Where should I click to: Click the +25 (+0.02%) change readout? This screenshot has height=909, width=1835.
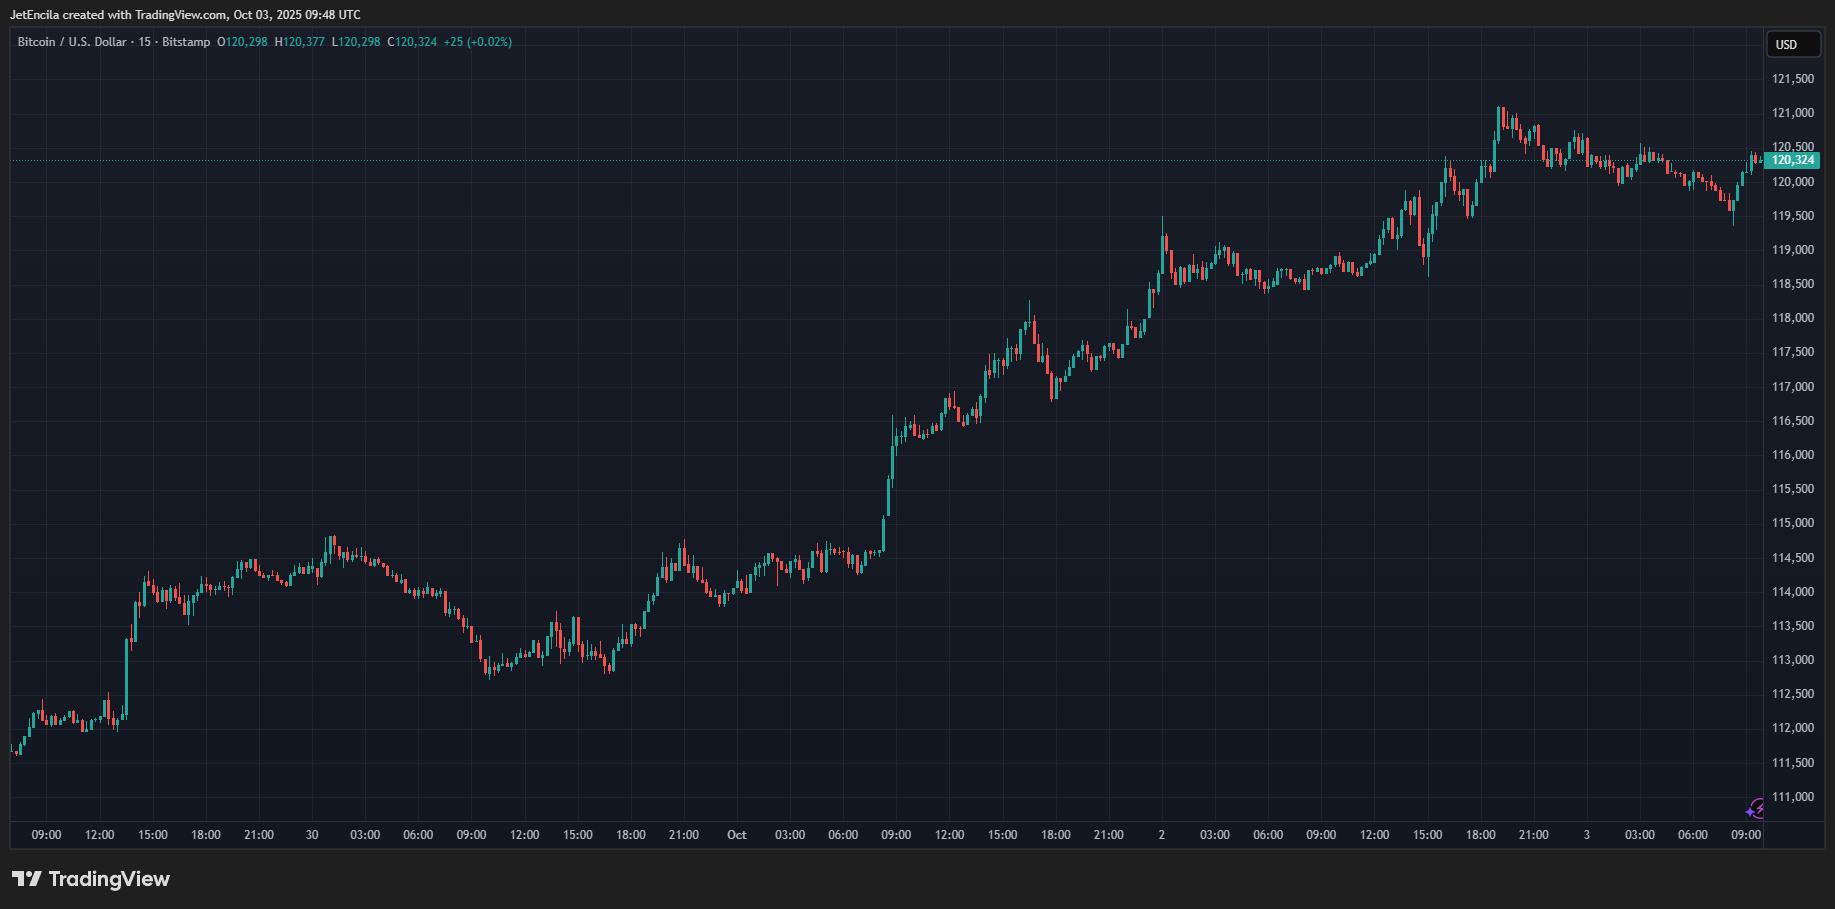[478, 42]
